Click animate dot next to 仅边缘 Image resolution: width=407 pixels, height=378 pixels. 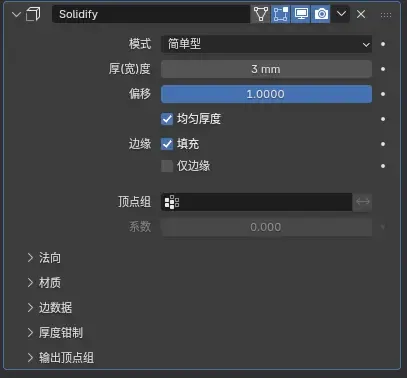pyautogui.click(x=383, y=166)
